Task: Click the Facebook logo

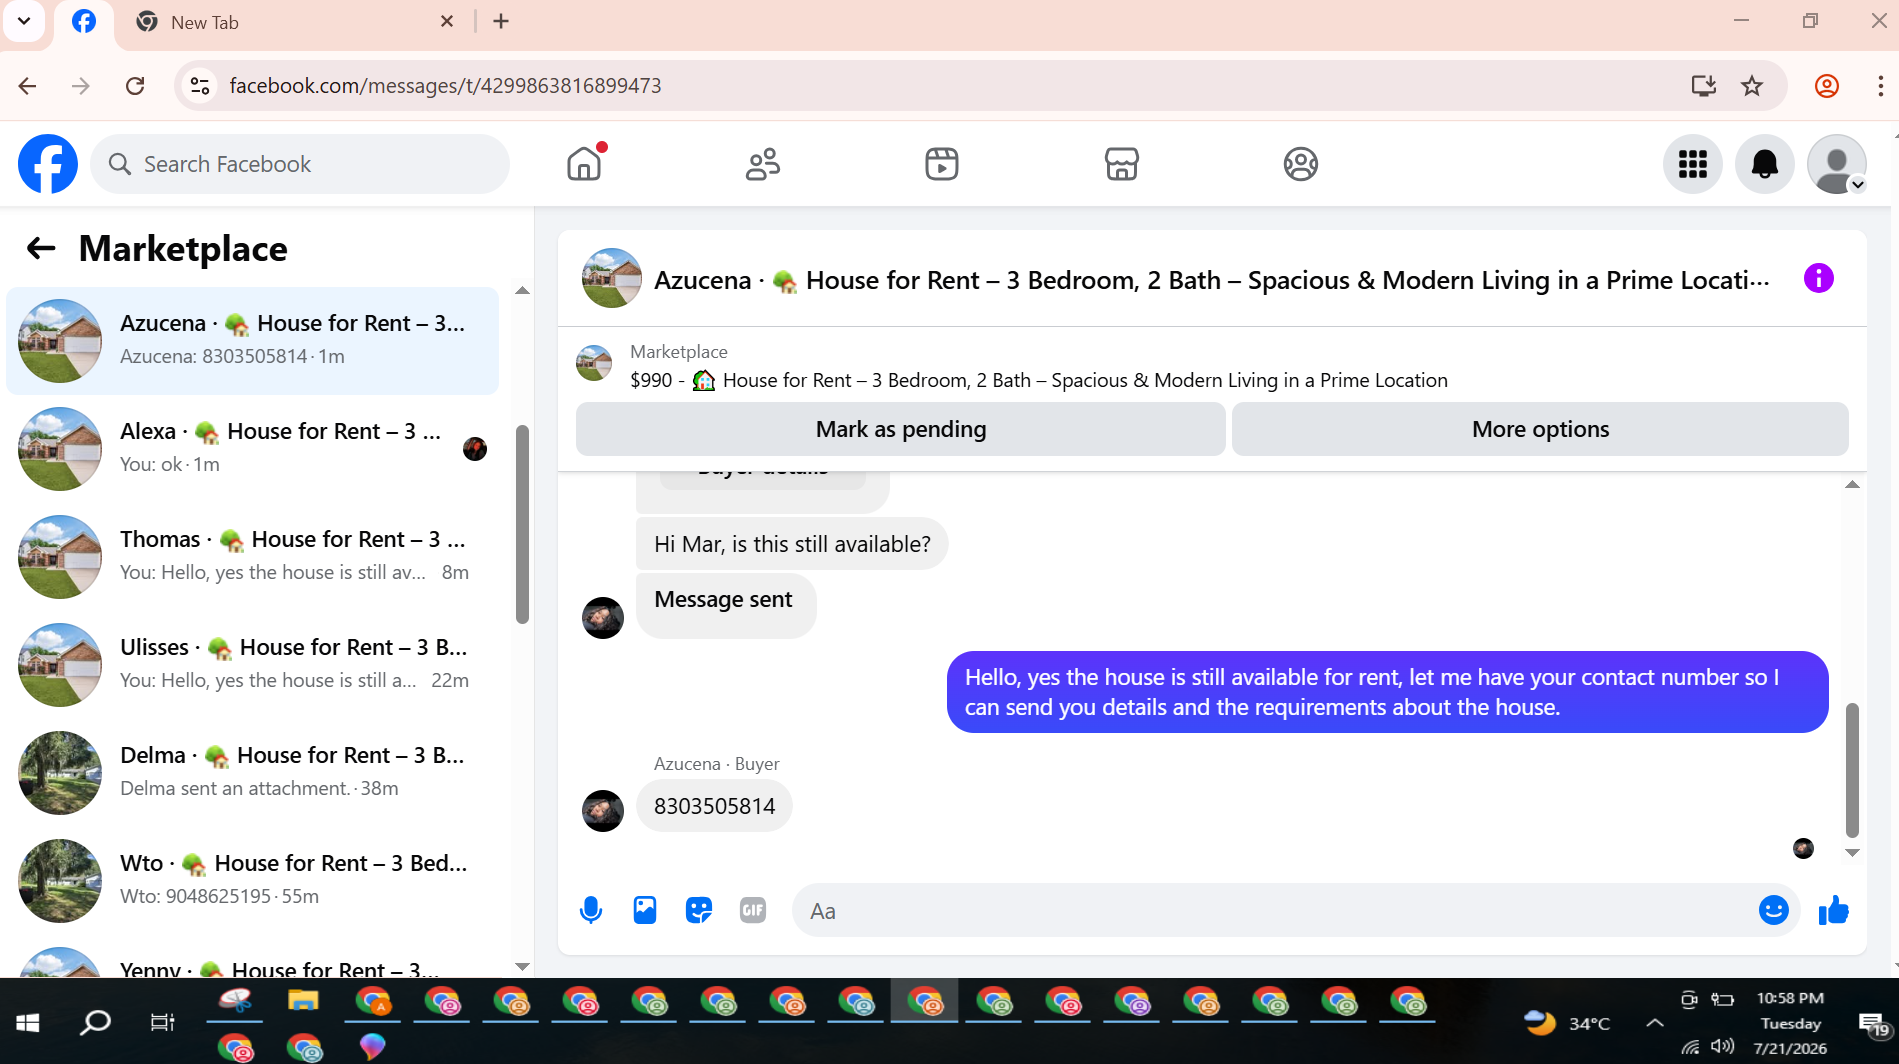Action: pos(48,164)
